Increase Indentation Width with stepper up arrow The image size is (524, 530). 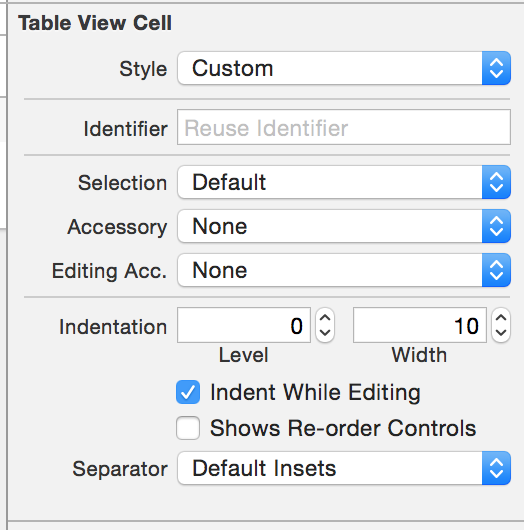click(x=501, y=318)
